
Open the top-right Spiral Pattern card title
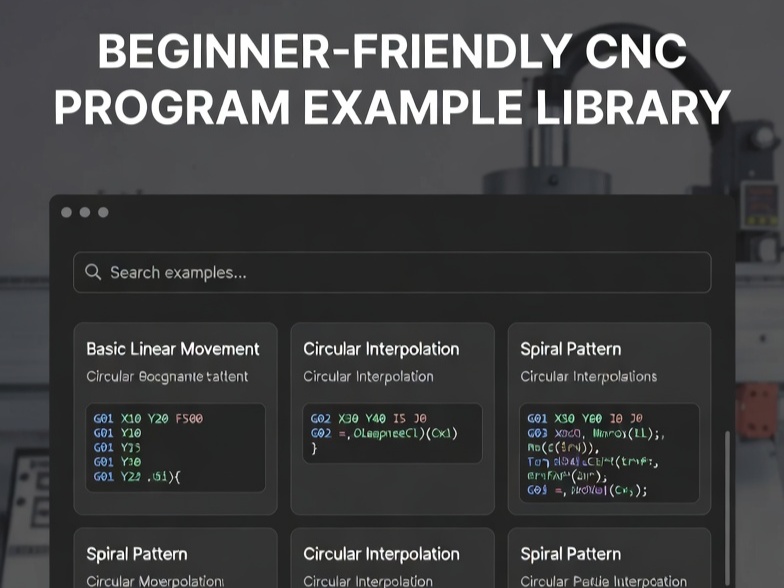(x=570, y=349)
